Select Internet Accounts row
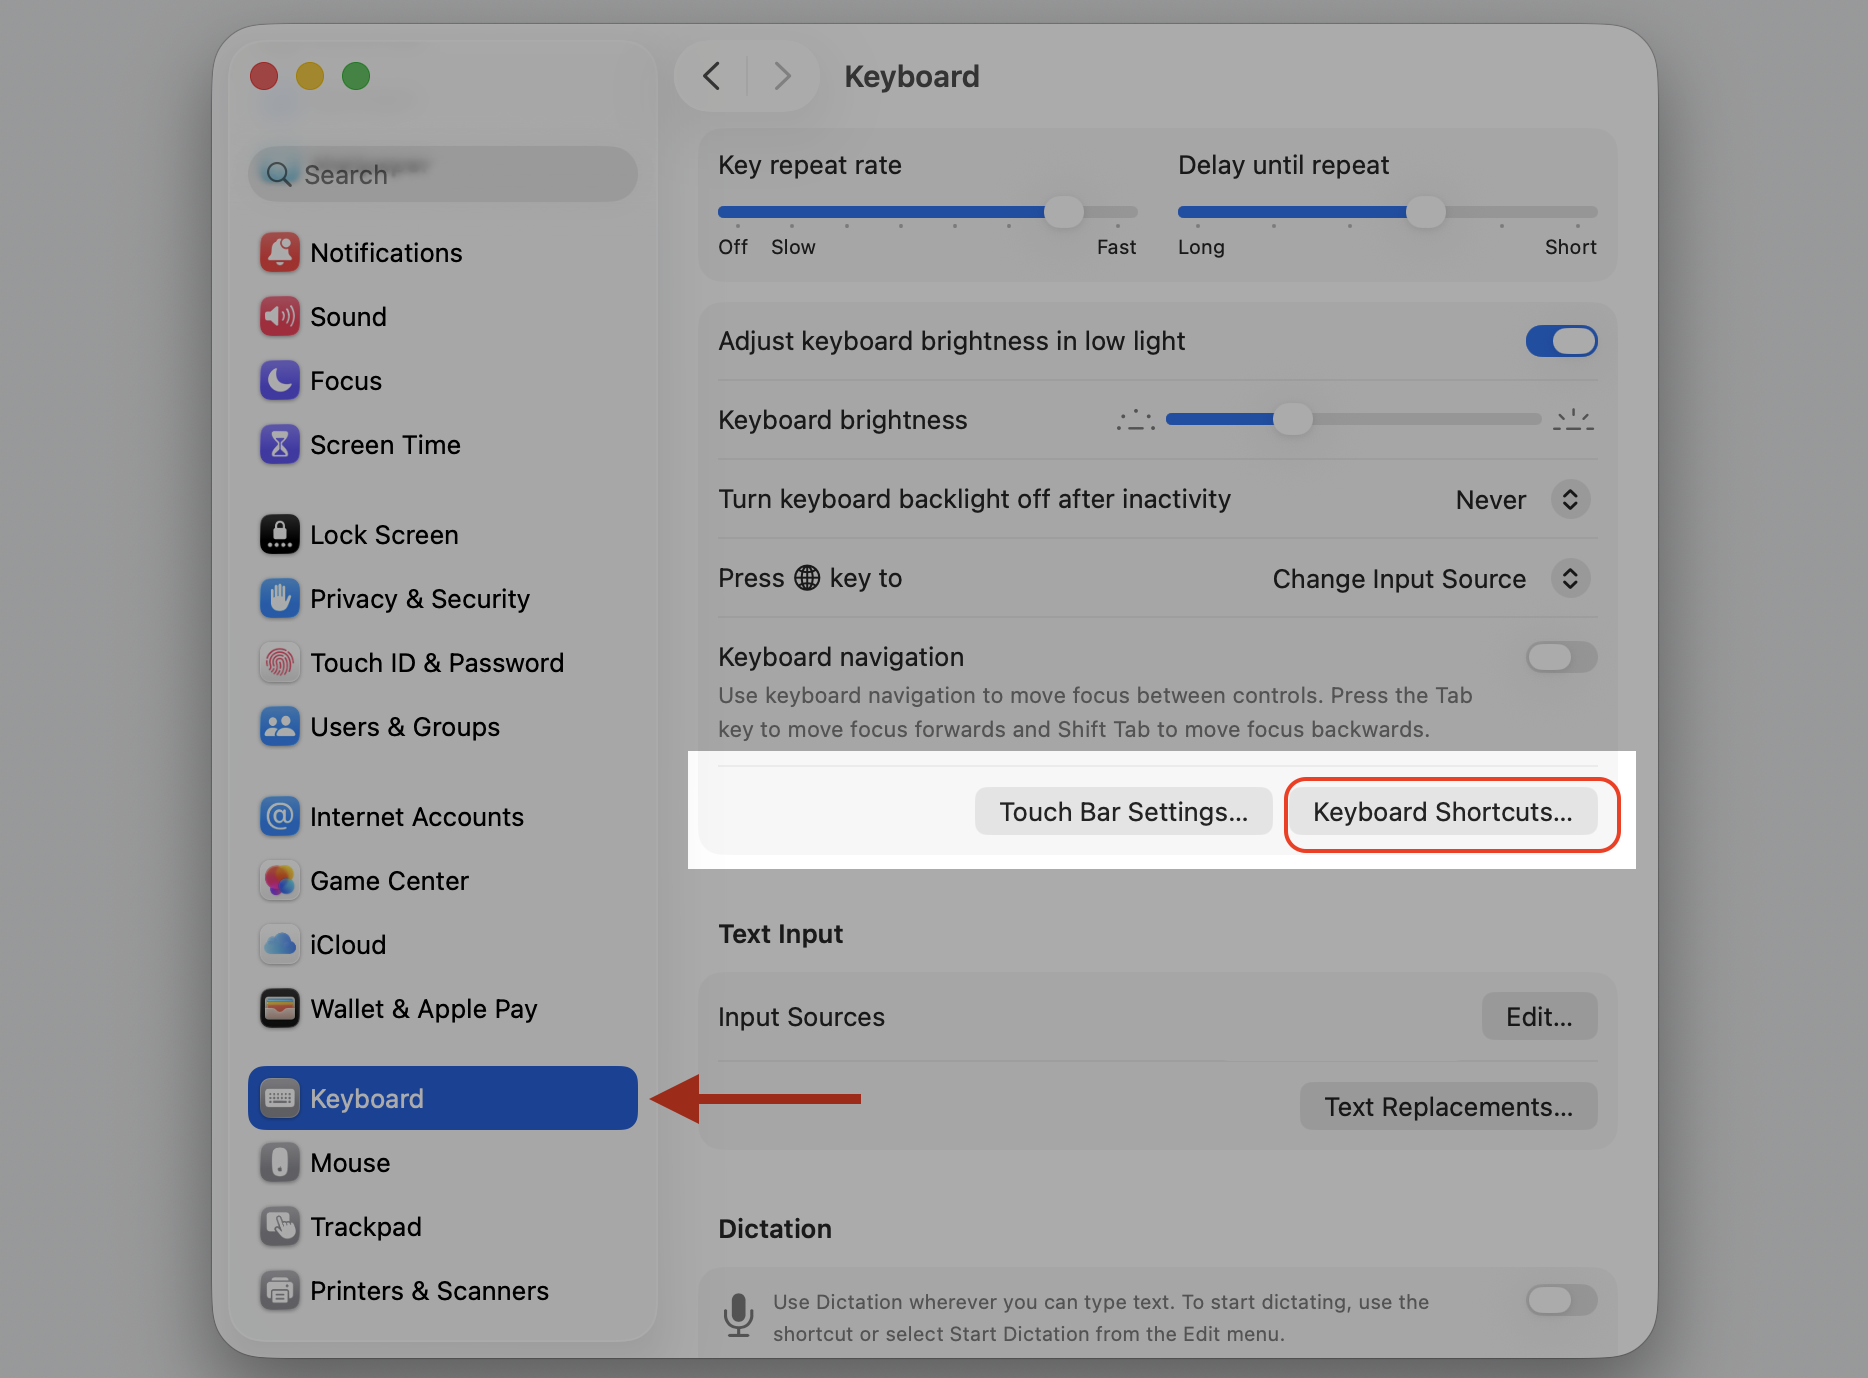Viewport: 1868px width, 1378px height. (x=443, y=817)
